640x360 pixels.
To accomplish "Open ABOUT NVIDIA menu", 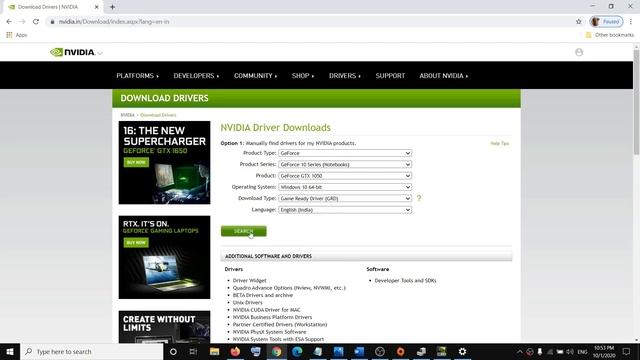I will tap(444, 76).
